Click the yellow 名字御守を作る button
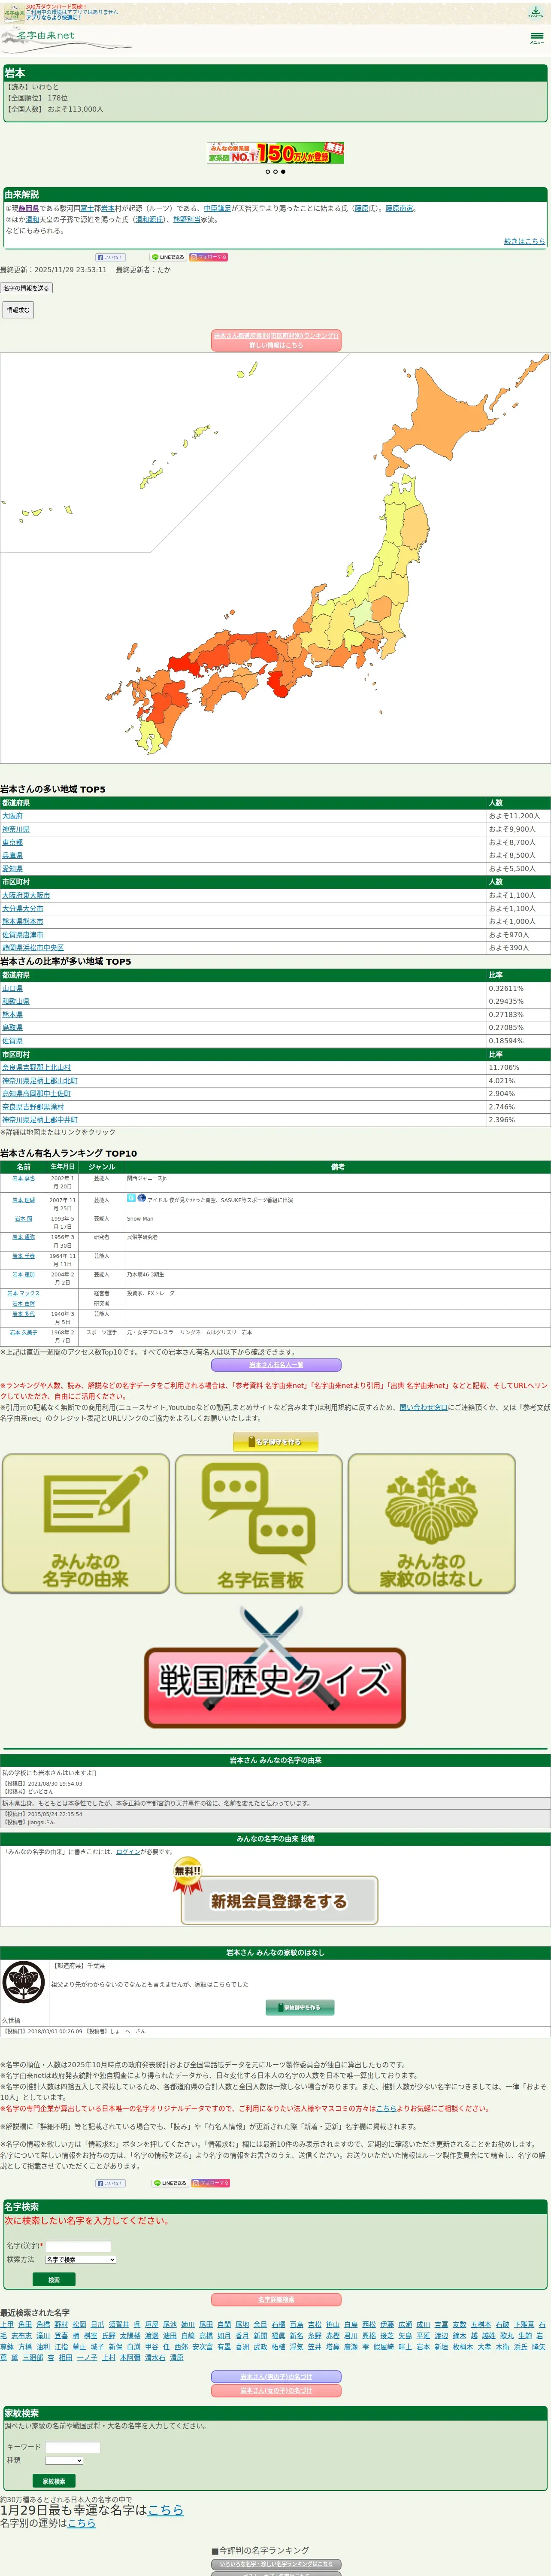Screen dimensions: 551x2576 pos(275,1442)
